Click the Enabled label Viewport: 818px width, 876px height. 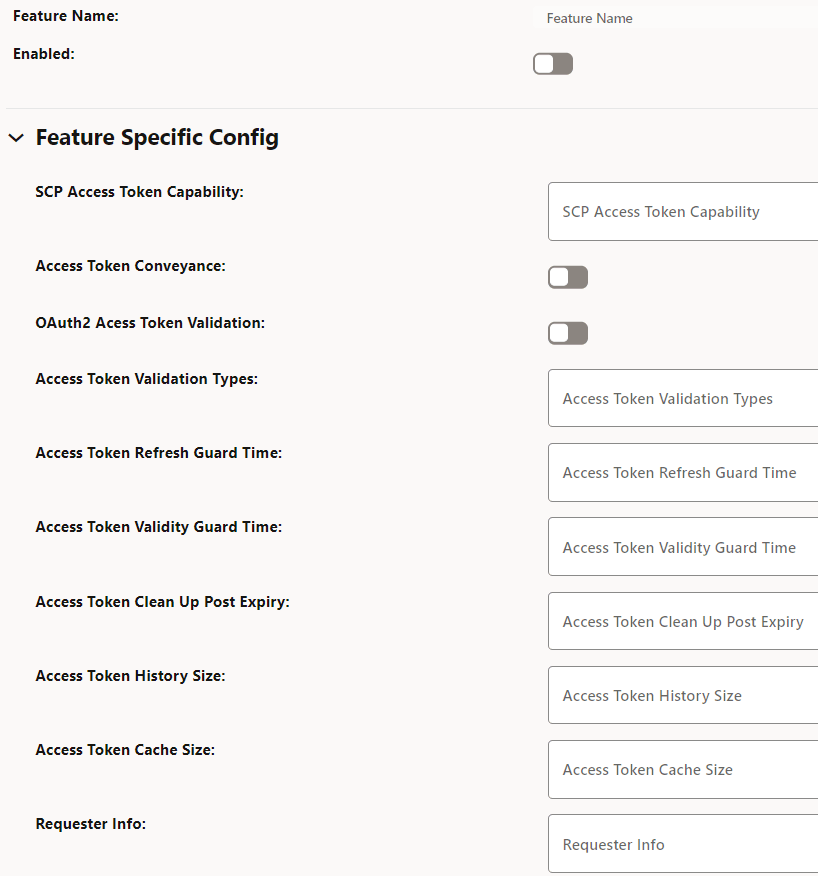[x=43, y=53]
